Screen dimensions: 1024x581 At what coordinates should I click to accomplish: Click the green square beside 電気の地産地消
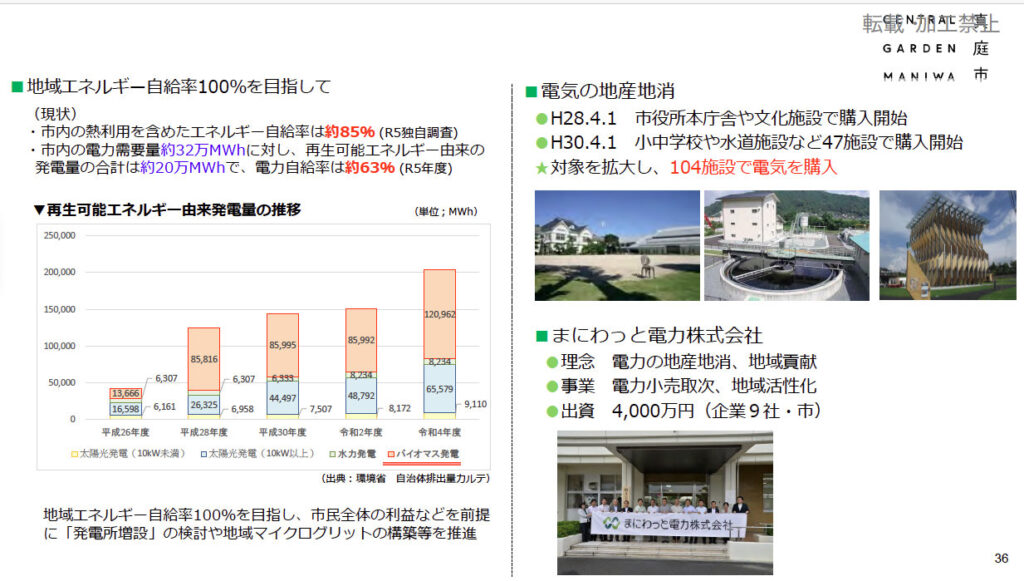[x=531, y=92]
